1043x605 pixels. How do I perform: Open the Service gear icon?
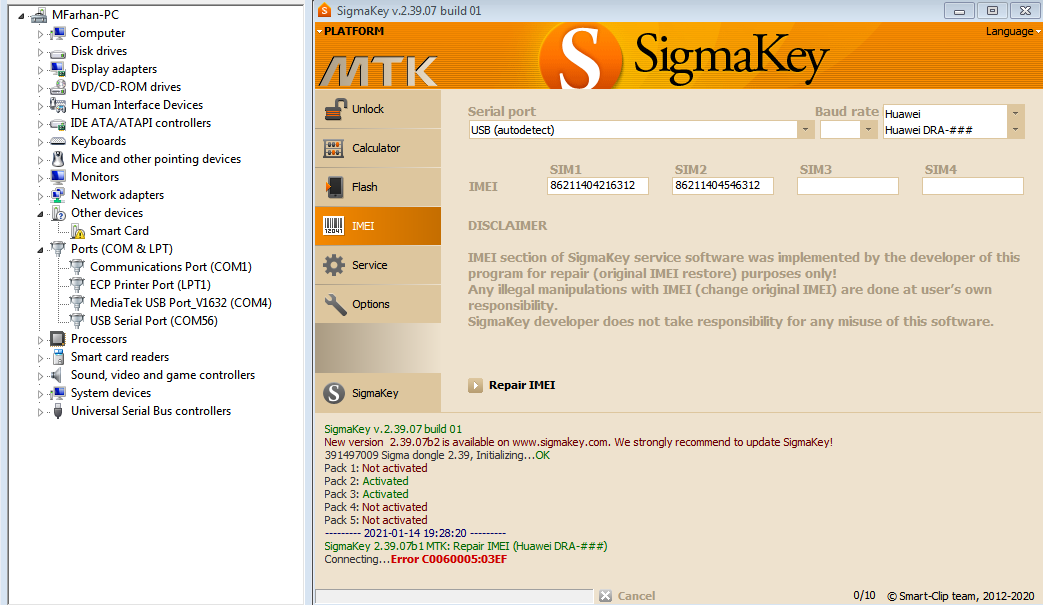(x=334, y=265)
